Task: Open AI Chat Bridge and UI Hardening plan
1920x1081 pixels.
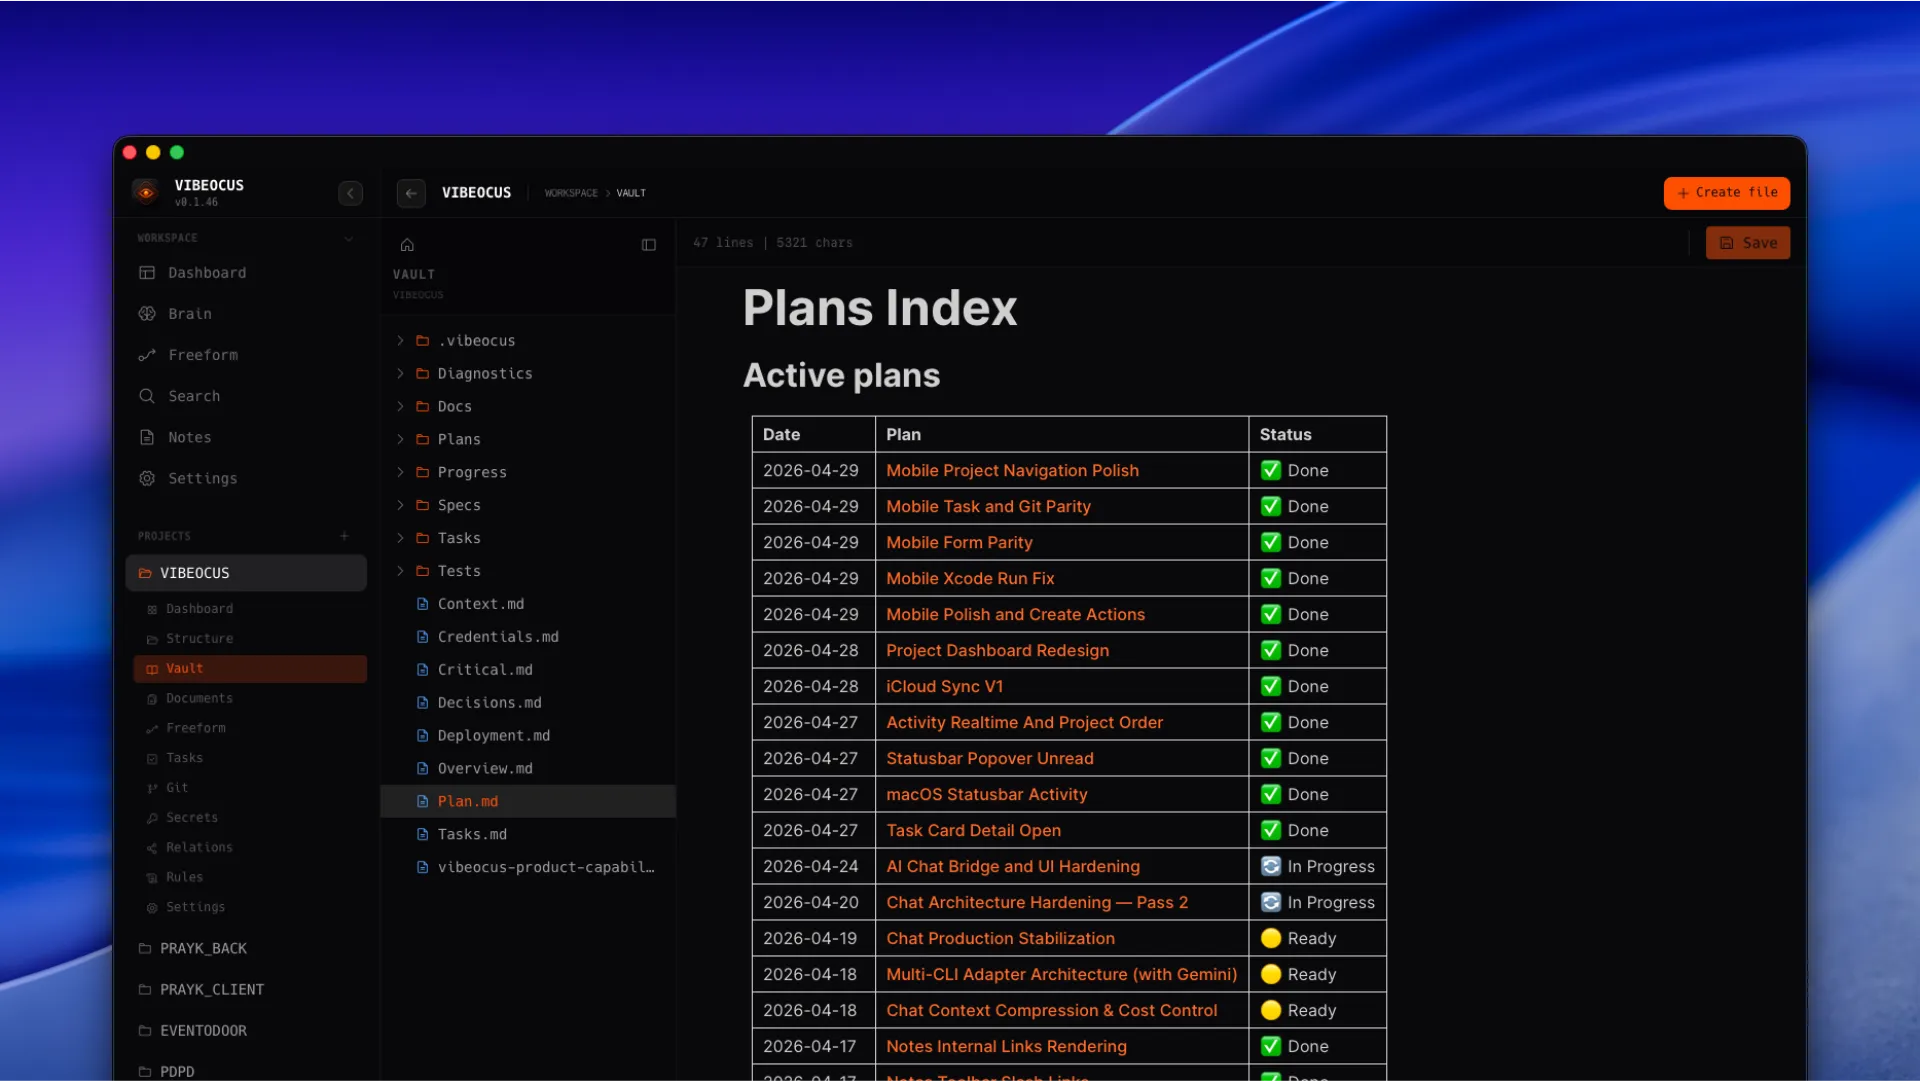Action: (x=1013, y=867)
